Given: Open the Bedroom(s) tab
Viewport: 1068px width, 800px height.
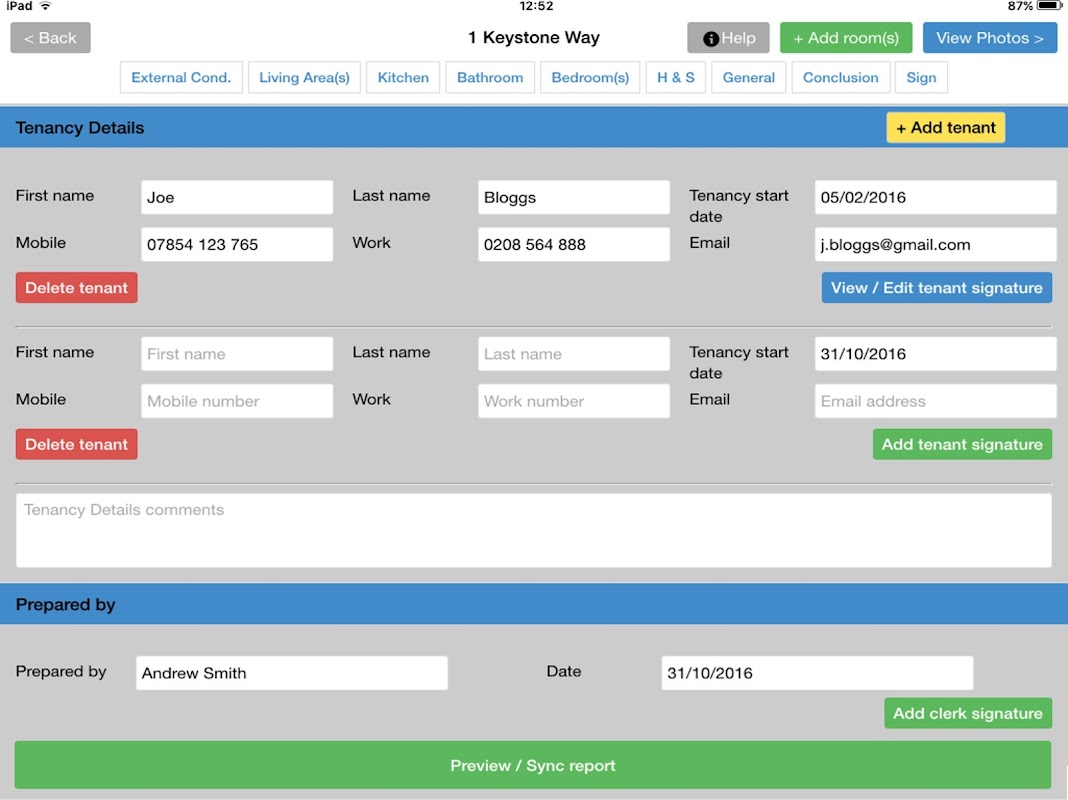Looking at the screenshot, I should [x=590, y=78].
